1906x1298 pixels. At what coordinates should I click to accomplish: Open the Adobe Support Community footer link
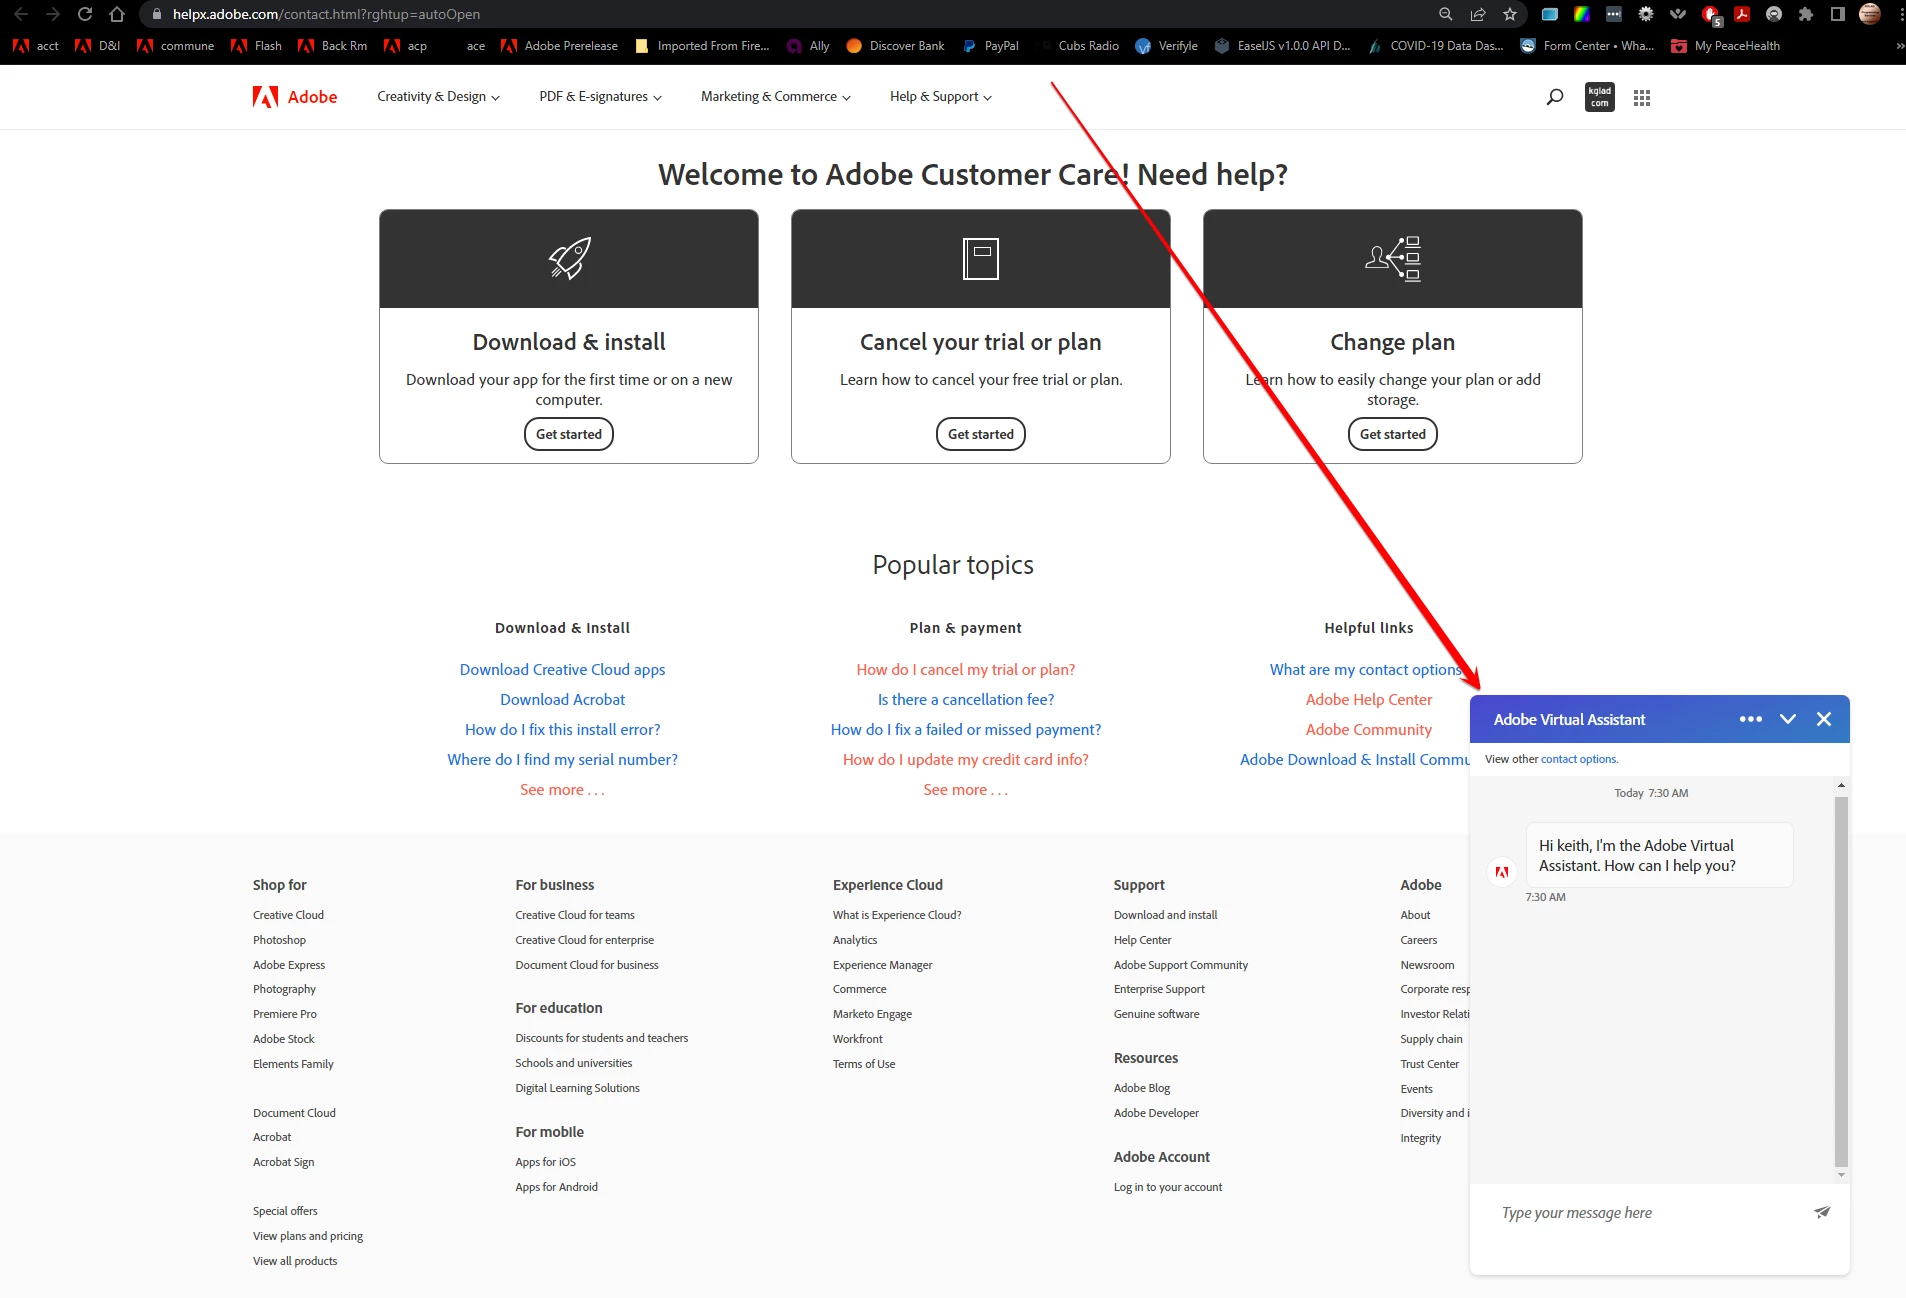pyautogui.click(x=1181, y=965)
